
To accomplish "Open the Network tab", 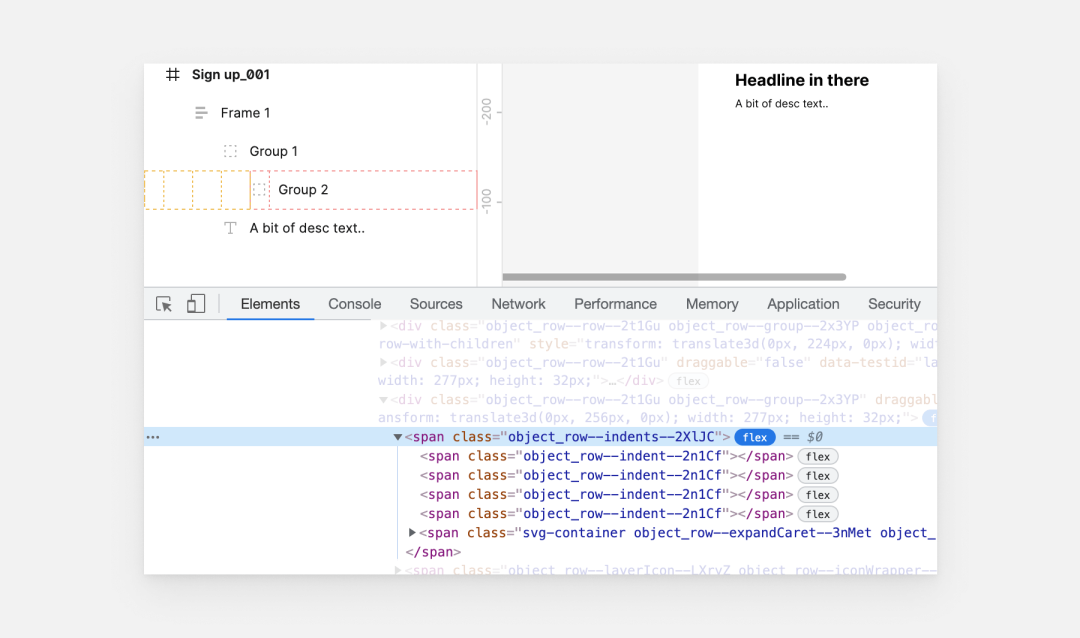I will click(518, 304).
